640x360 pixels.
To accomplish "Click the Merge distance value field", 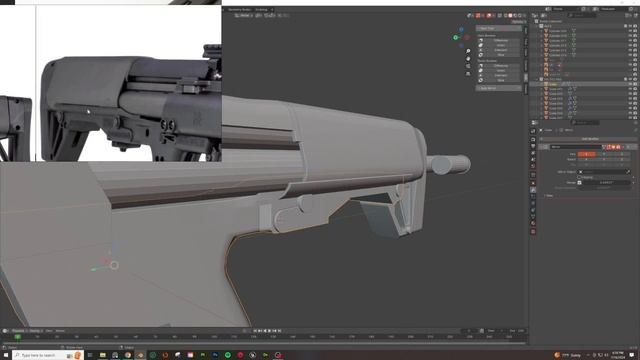I will click(x=606, y=182).
